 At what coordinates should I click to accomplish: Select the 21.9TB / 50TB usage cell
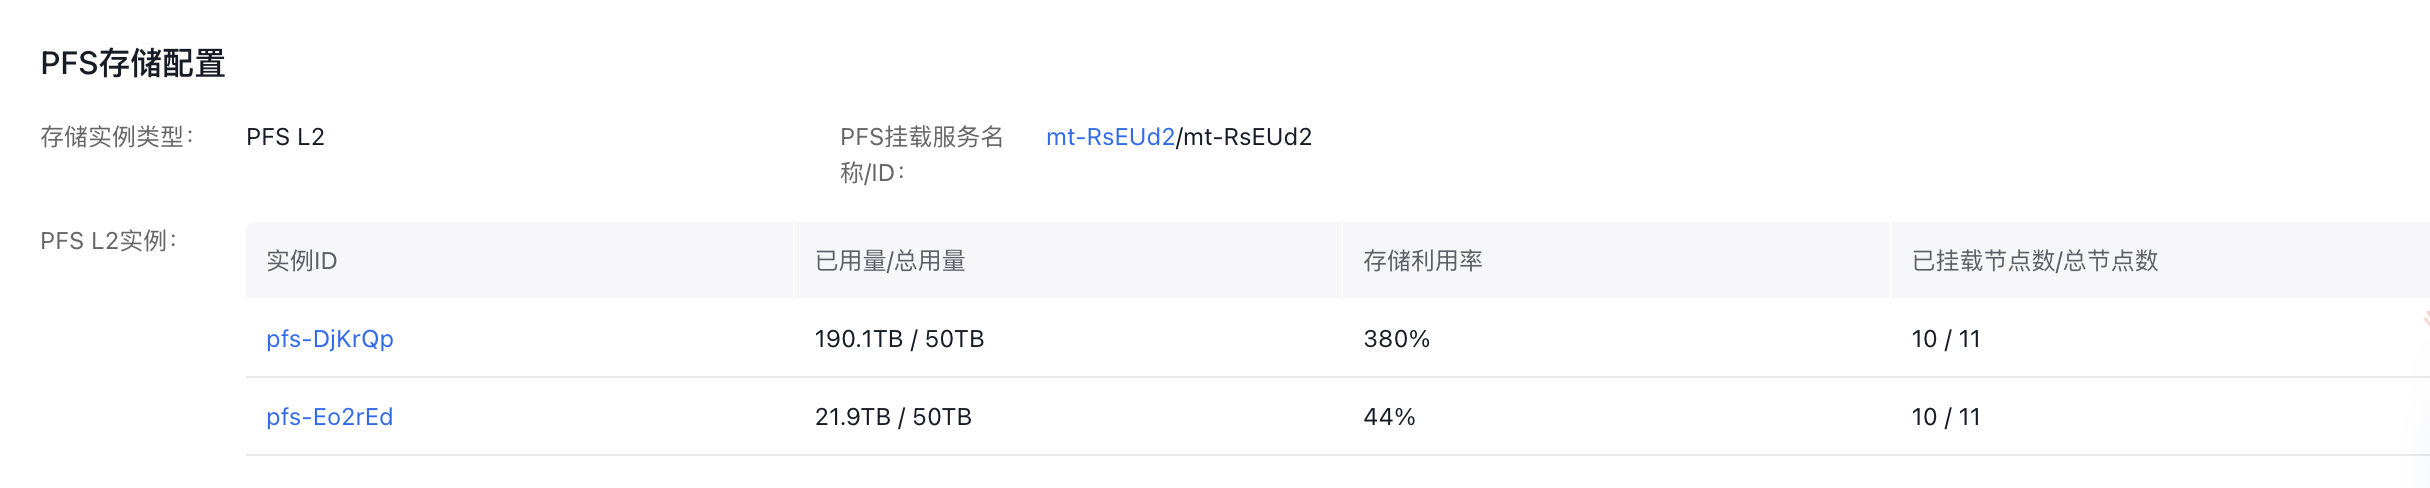point(893,417)
